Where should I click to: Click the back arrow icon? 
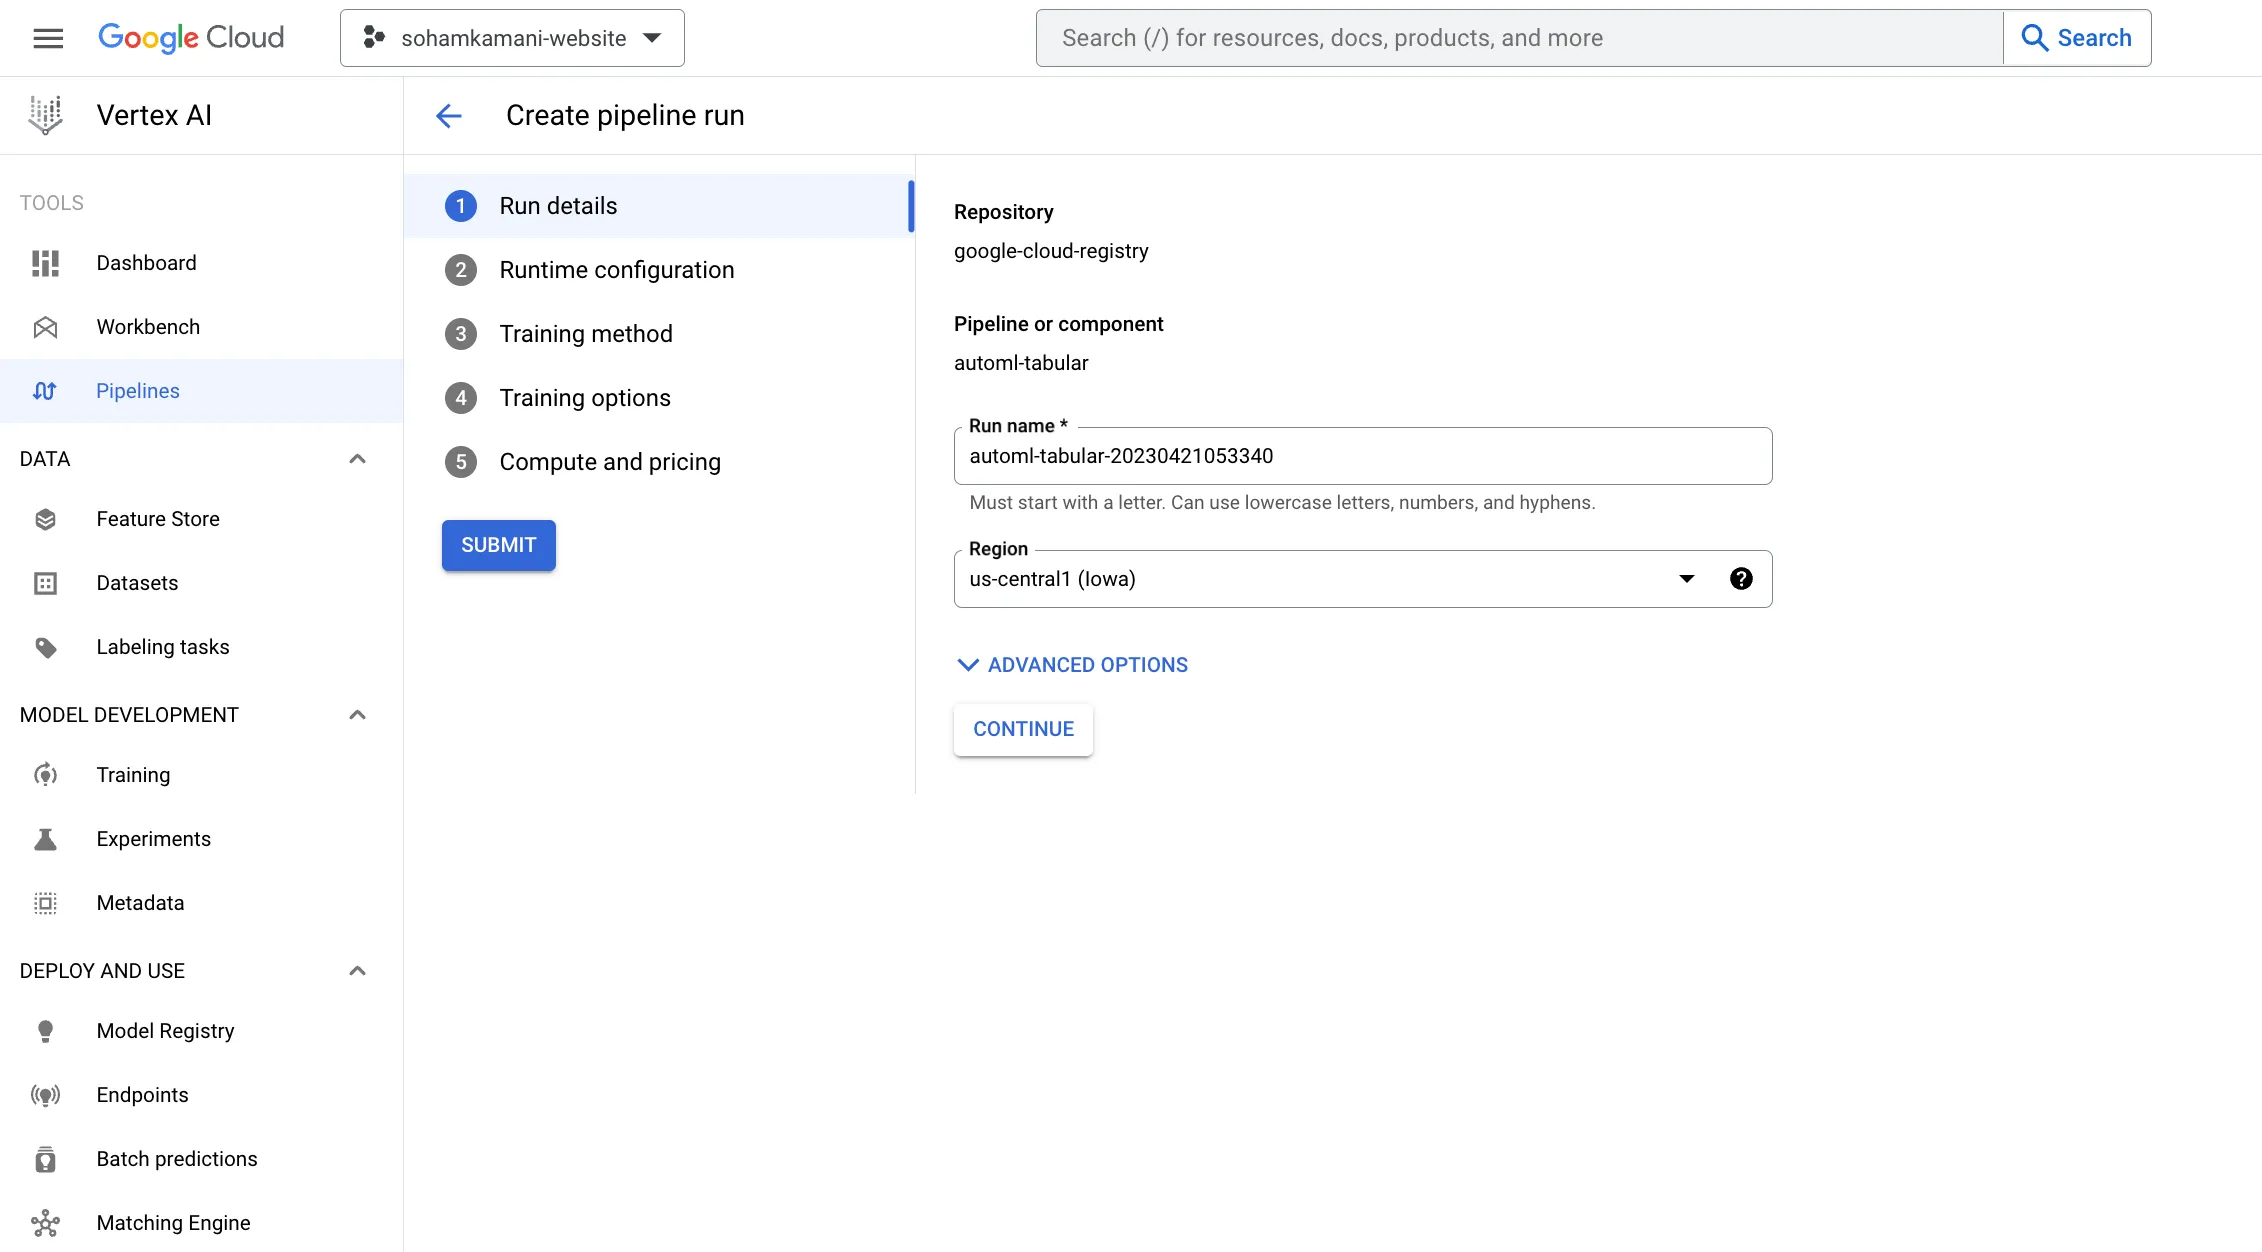pos(449,116)
